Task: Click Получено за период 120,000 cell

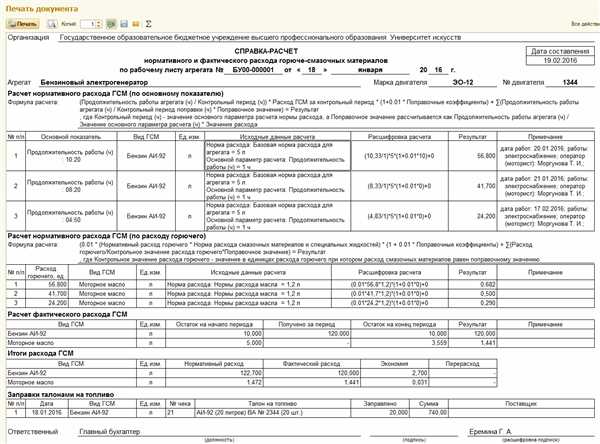Action: (307, 333)
